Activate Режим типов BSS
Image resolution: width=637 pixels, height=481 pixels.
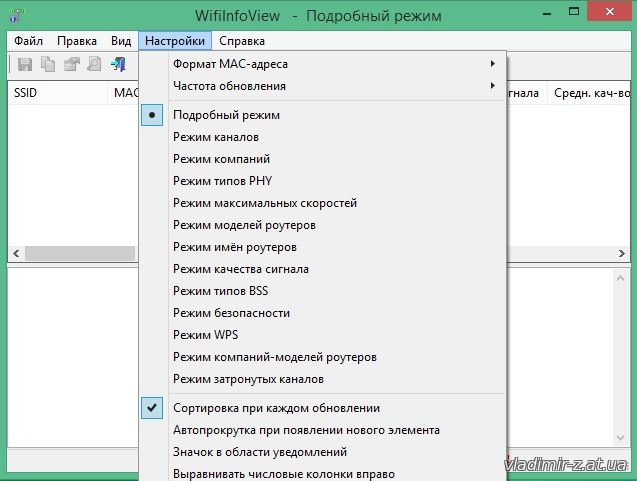[x=322, y=291]
